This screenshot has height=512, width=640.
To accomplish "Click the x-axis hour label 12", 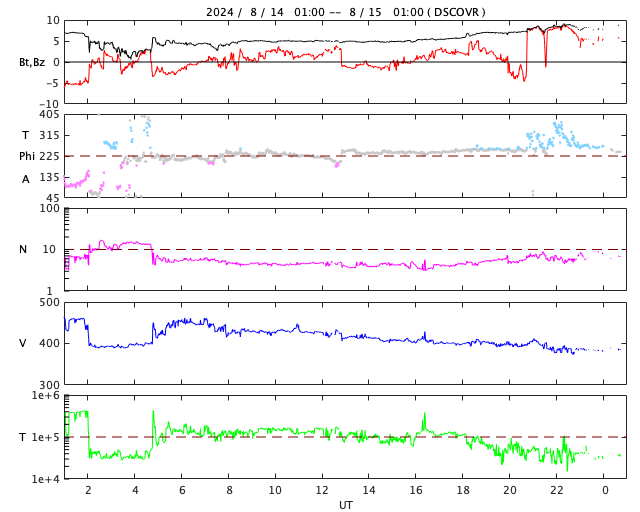I will pyautogui.click(x=322, y=490).
